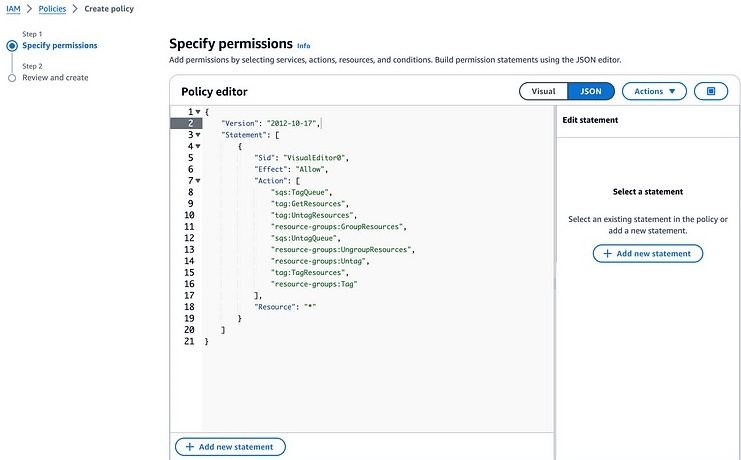741x460 pixels.
Task: Go to IAM in the breadcrumb
Action: pos(14,9)
